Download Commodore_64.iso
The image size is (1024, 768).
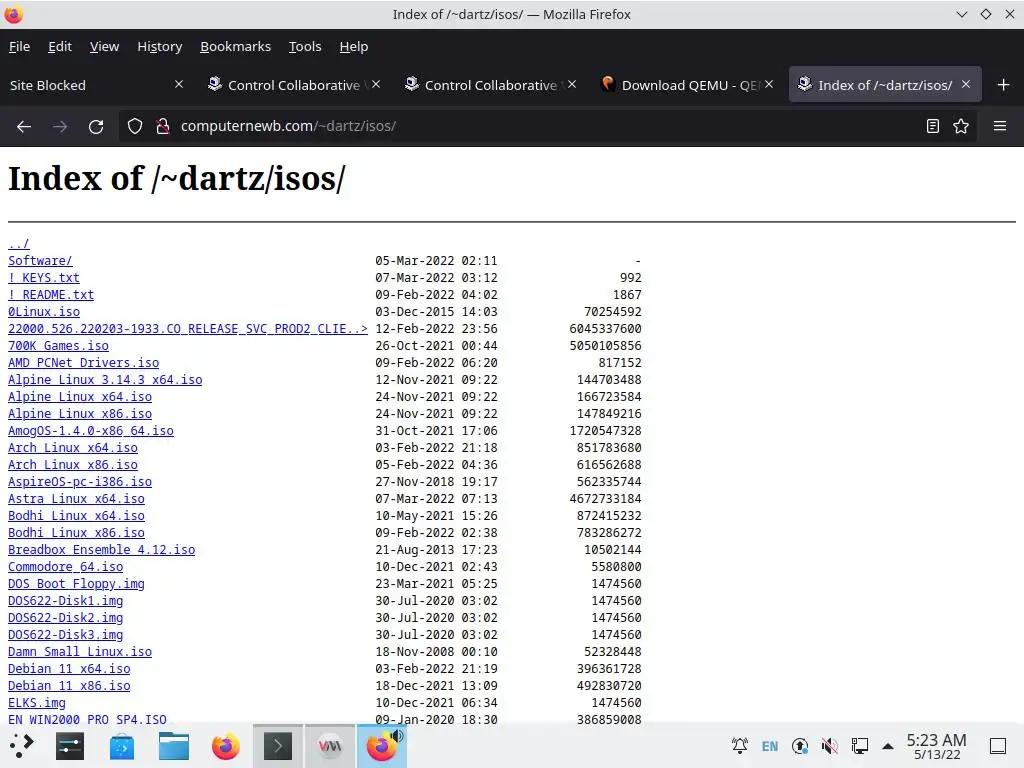(x=65, y=566)
